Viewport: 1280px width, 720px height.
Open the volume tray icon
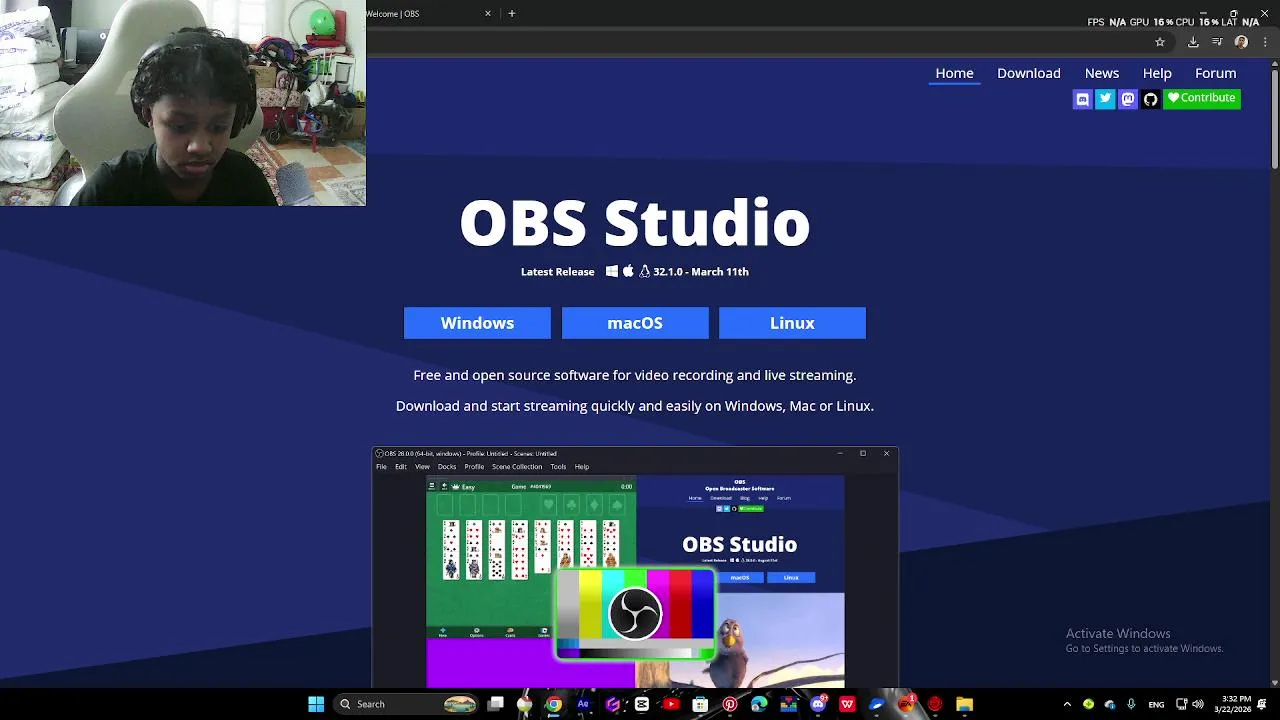[1198, 704]
